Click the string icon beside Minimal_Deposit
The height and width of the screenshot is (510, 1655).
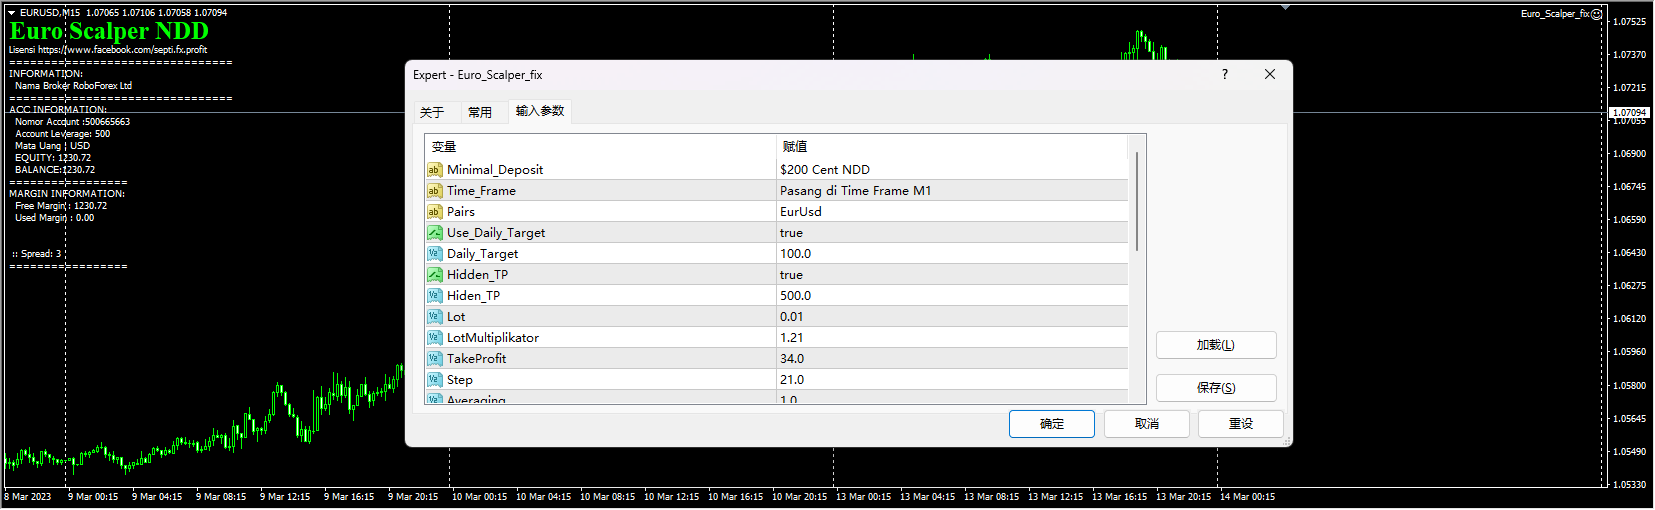(434, 170)
